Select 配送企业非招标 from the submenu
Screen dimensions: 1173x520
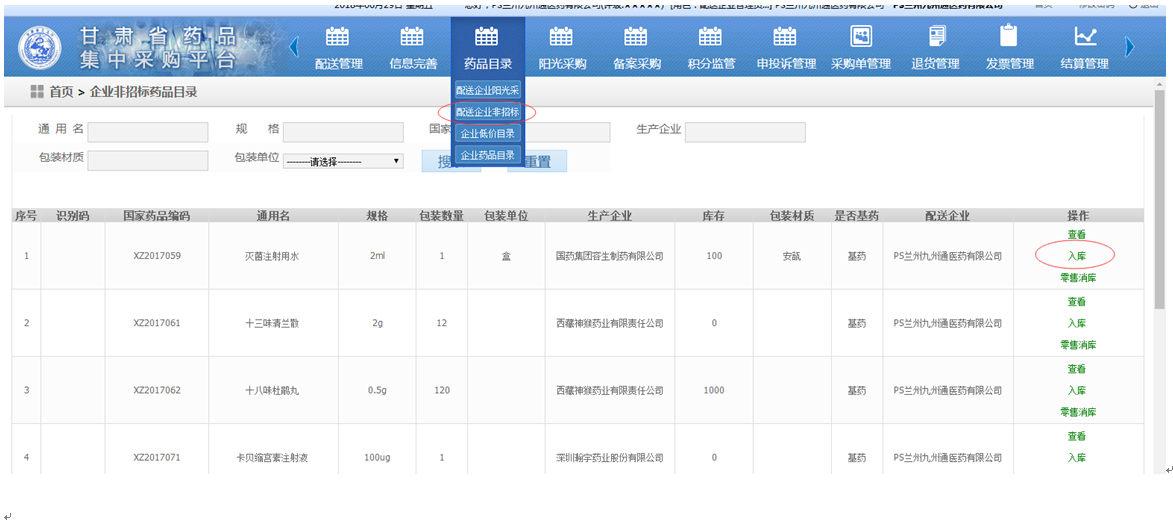point(488,111)
